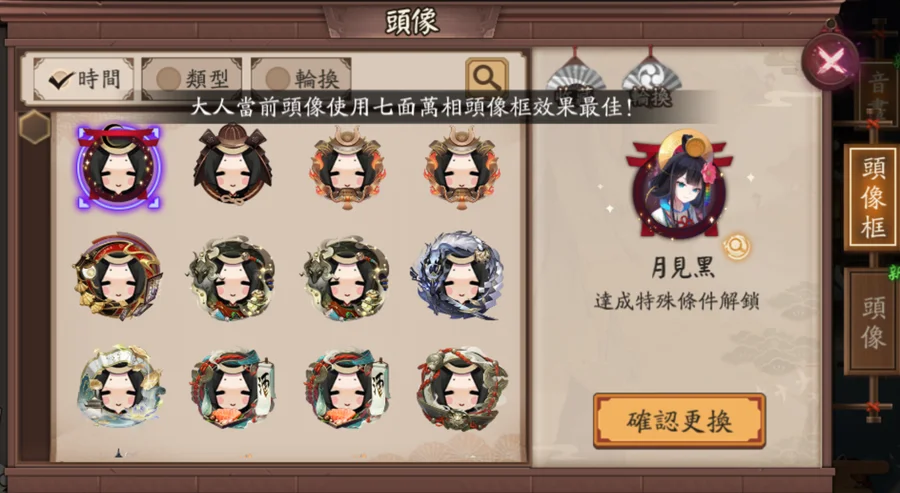The height and width of the screenshot is (493, 900).
Task: Click the magnifying glass search icon
Action: [x=487, y=77]
